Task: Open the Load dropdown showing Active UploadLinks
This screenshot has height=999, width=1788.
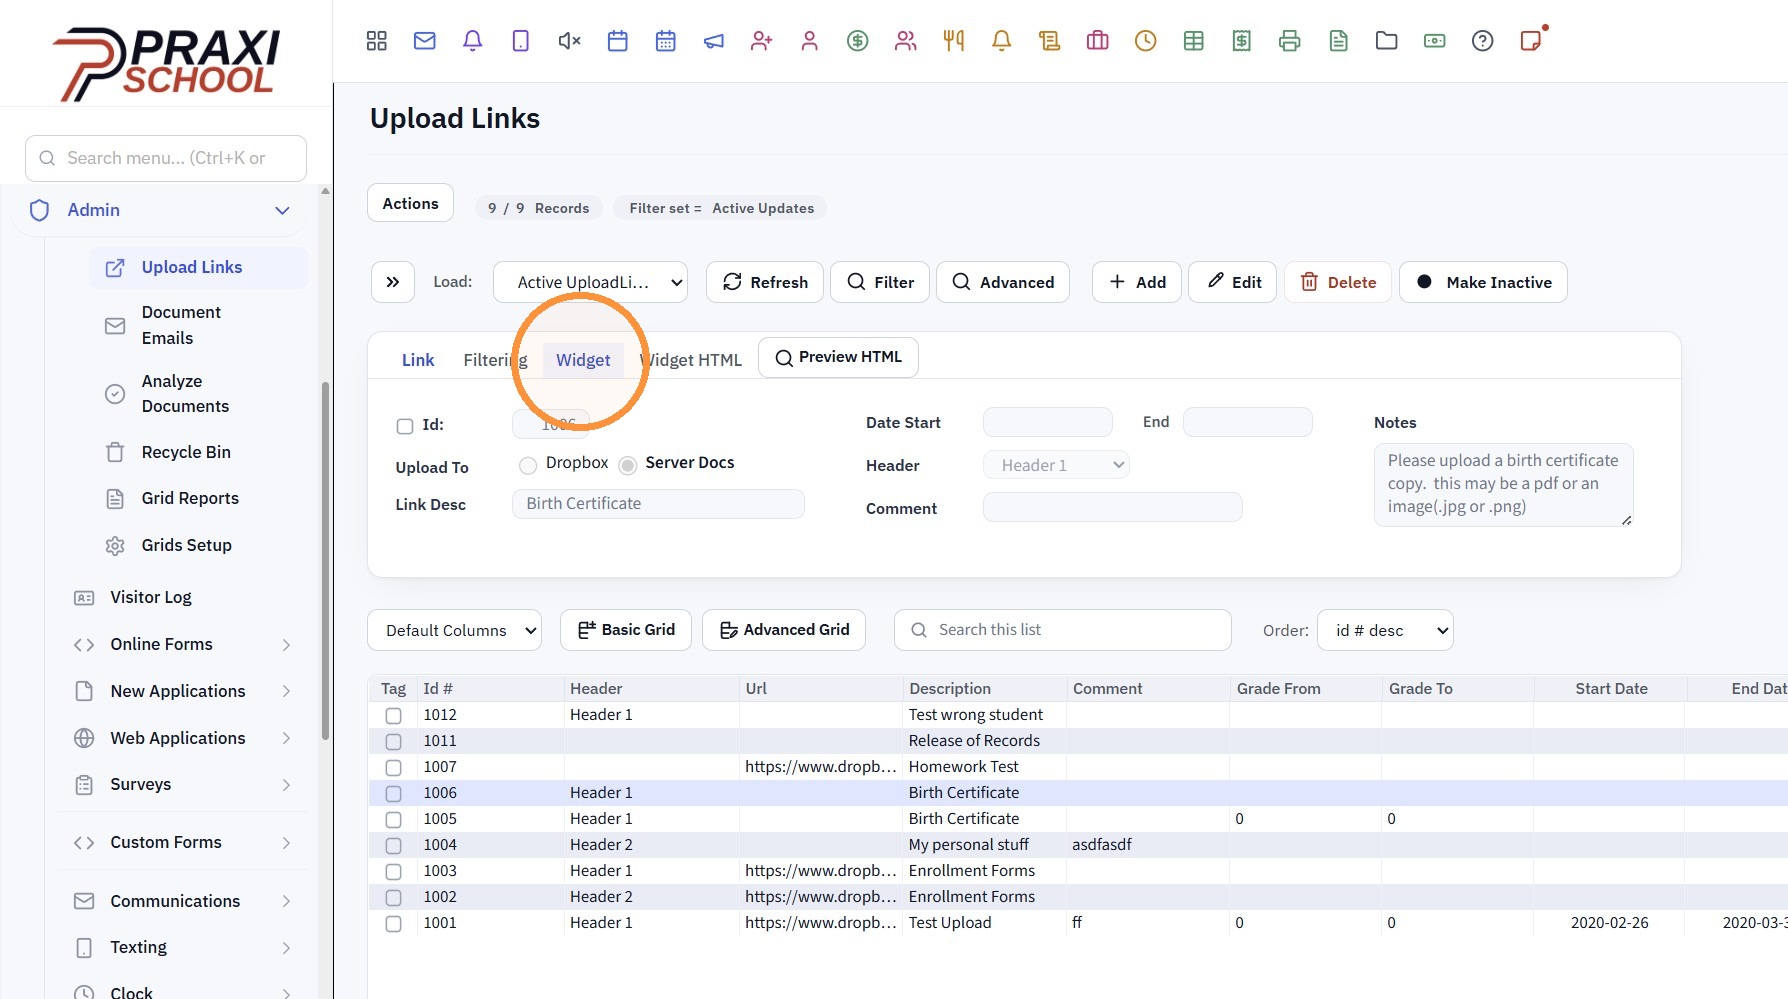Action: click(590, 282)
